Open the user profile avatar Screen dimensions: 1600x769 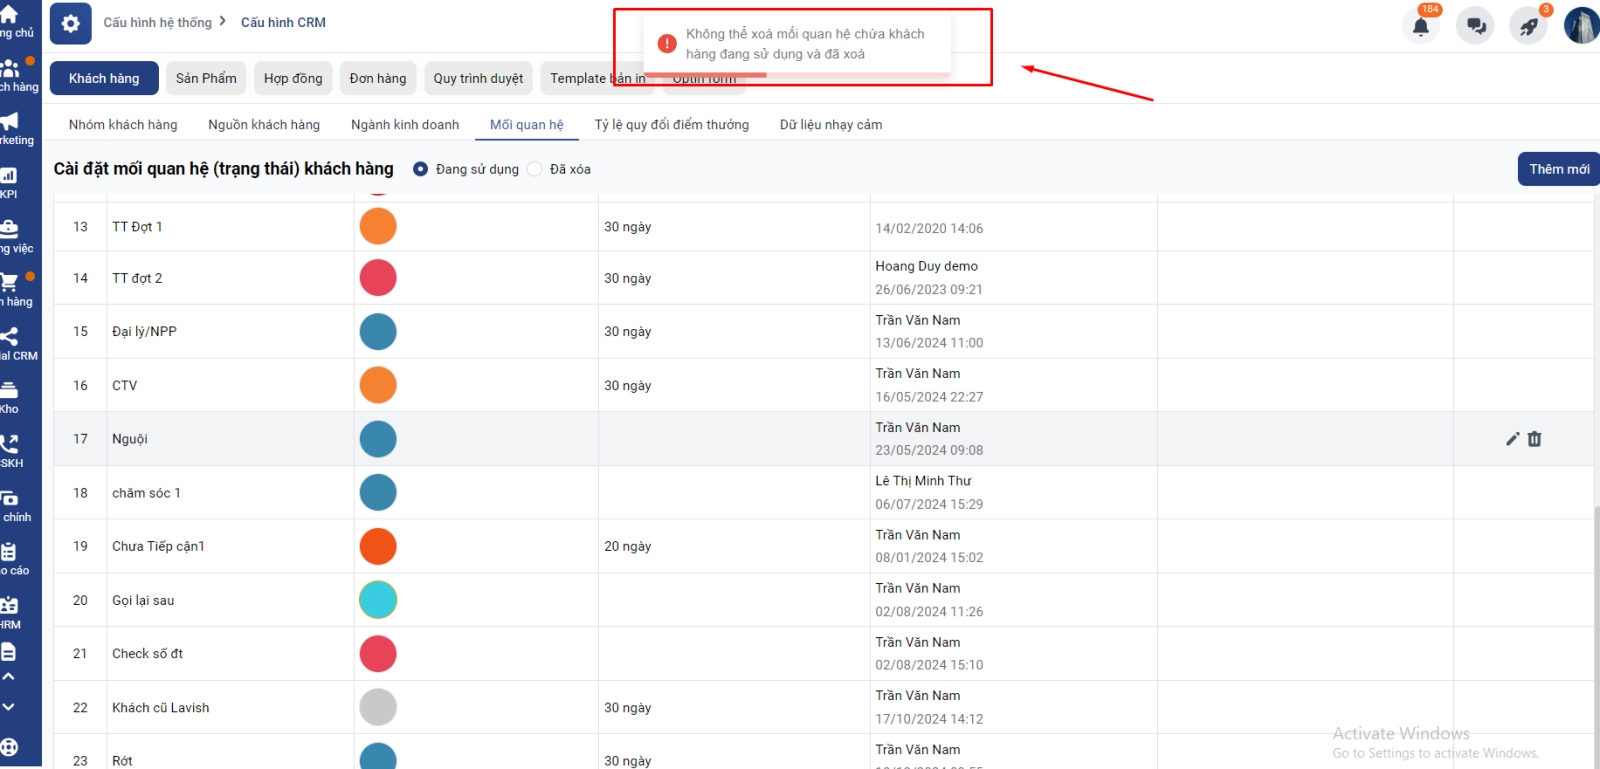[x=1581, y=26]
